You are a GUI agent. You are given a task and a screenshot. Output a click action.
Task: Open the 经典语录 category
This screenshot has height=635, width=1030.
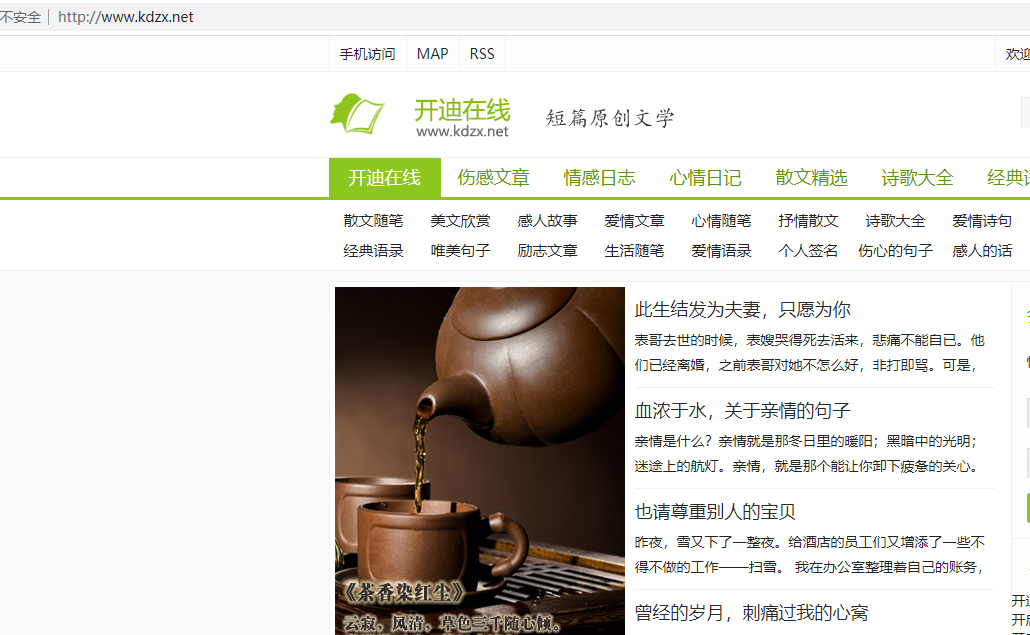(x=372, y=251)
